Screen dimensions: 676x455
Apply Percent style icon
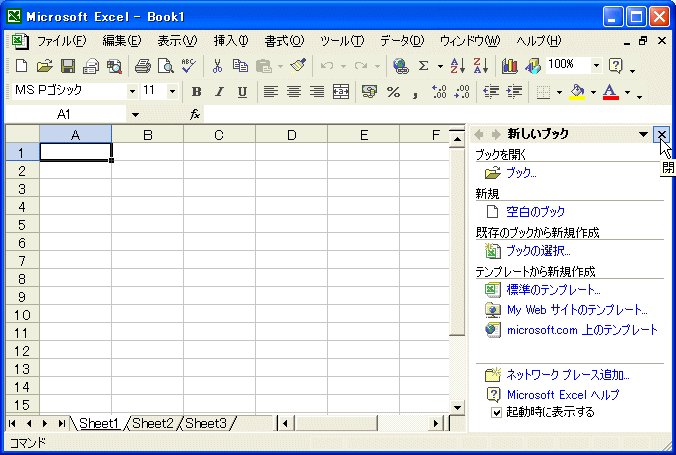(393, 91)
